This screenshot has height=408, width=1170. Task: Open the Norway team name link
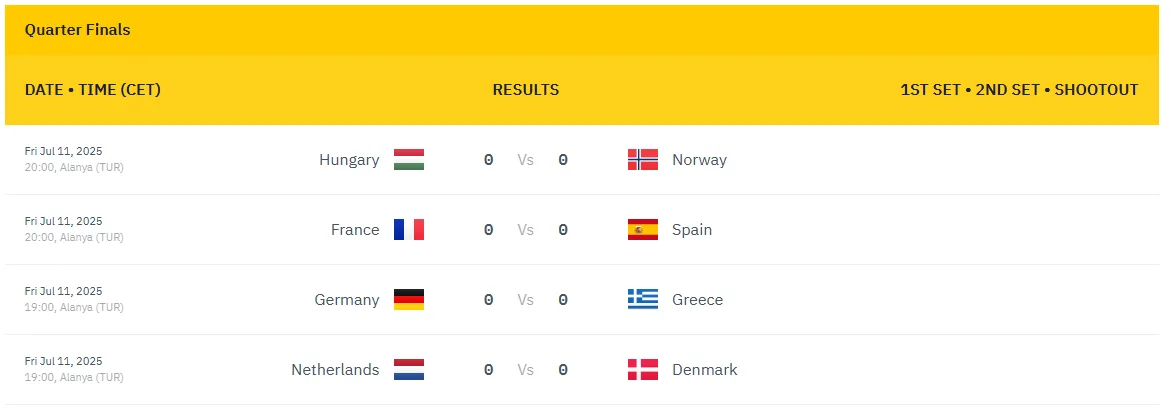click(x=699, y=160)
